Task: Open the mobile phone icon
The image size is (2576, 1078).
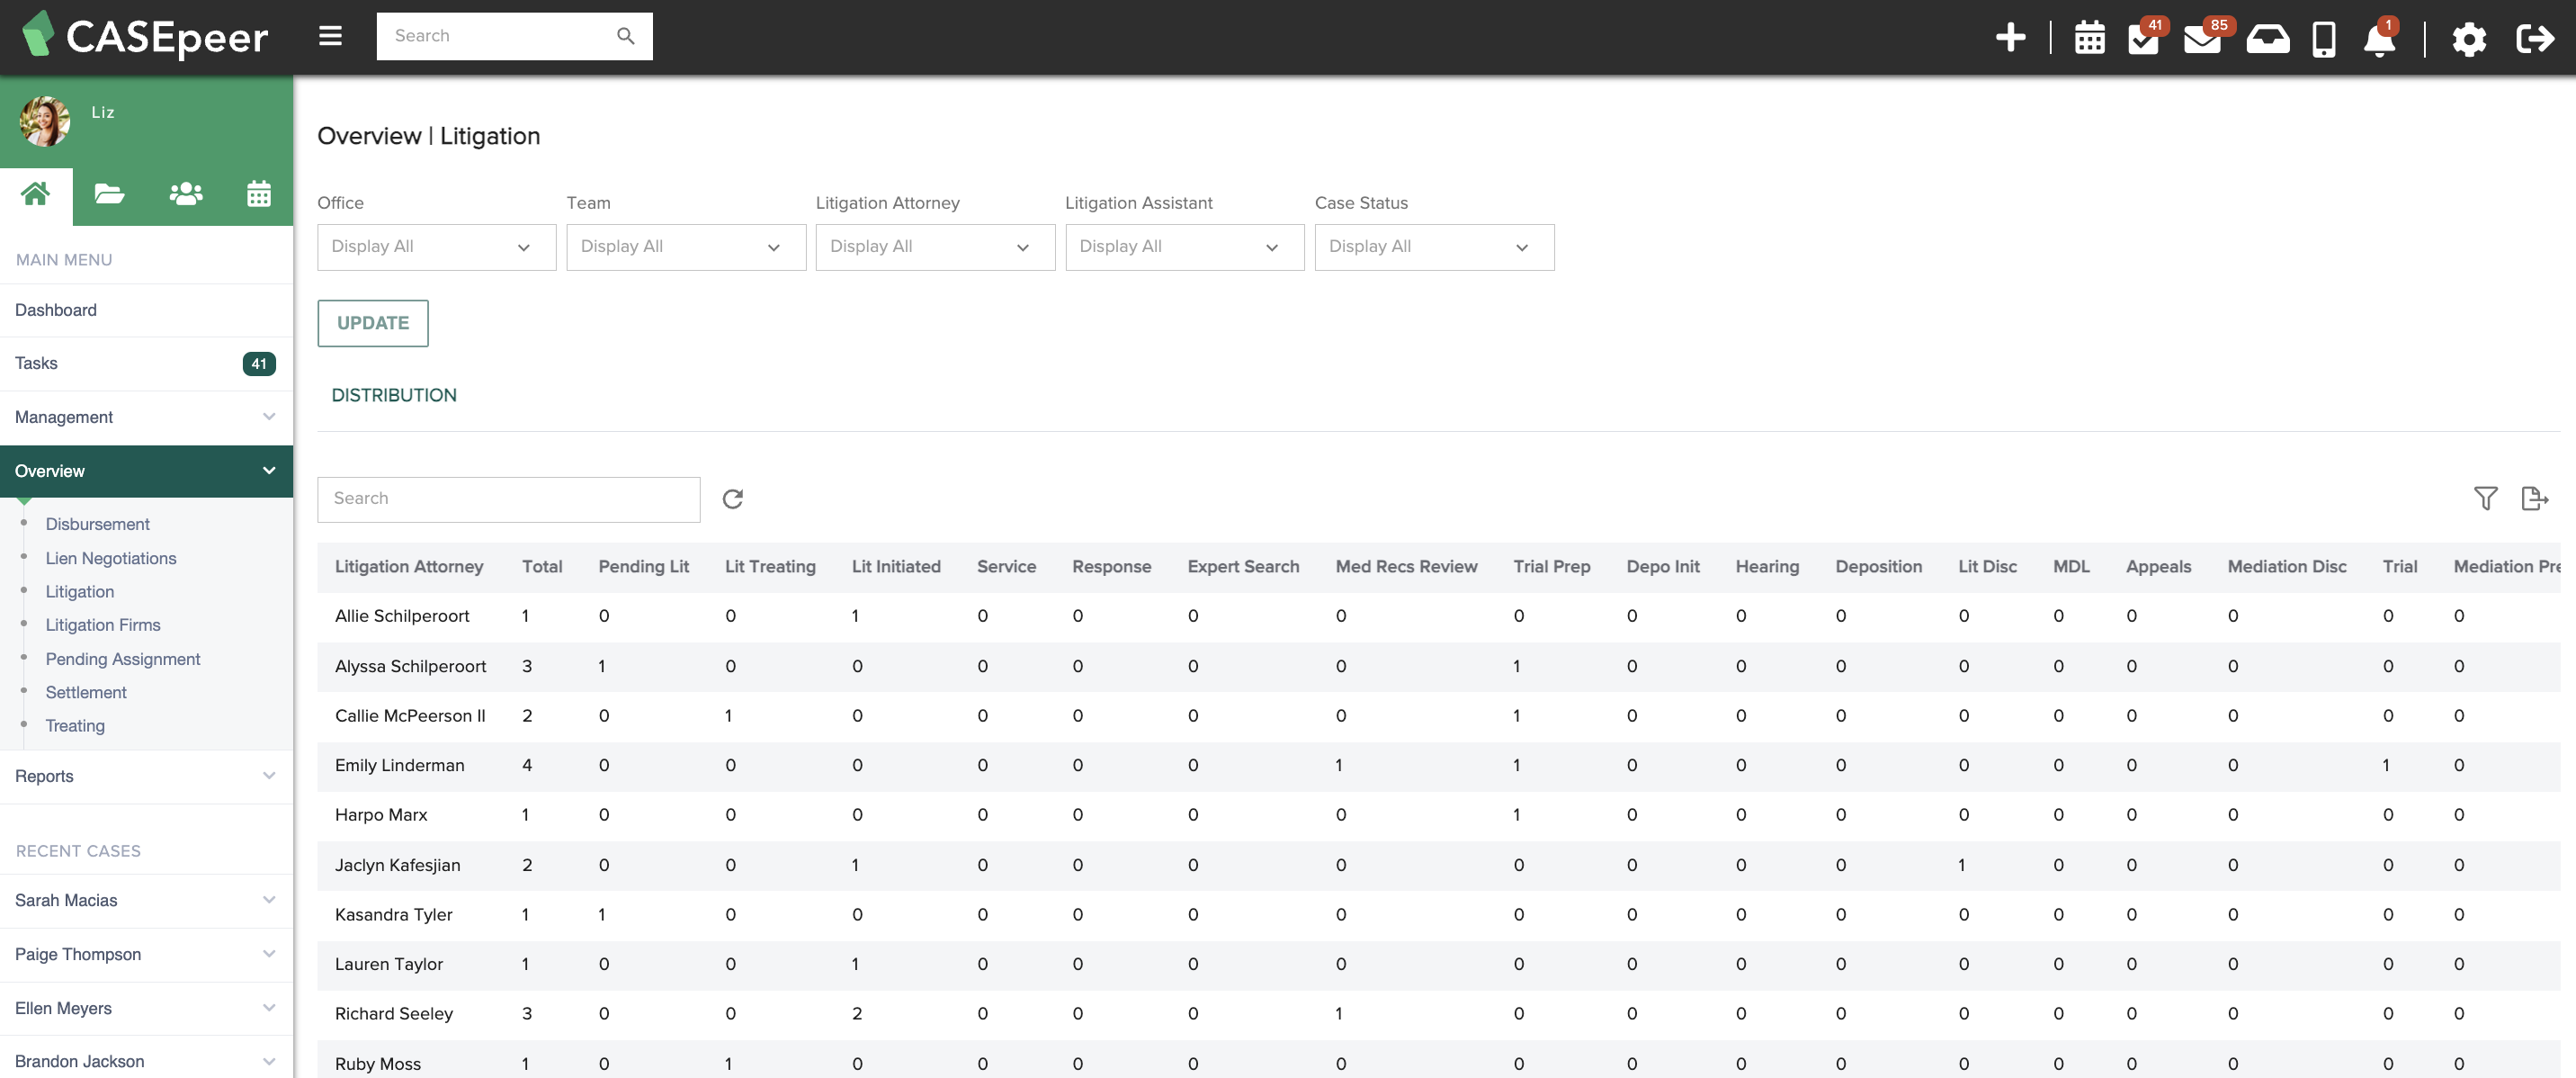Action: click(x=2324, y=39)
